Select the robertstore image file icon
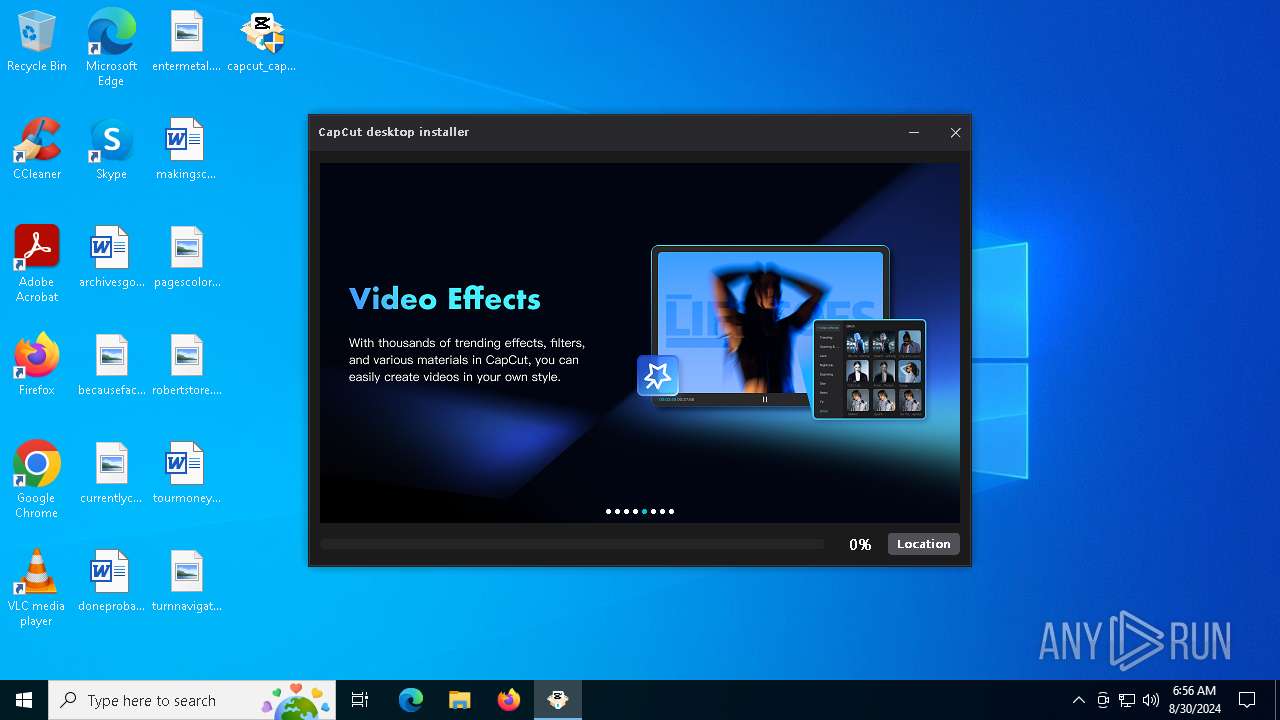The height and width of the screenshot is (720, 1280). coord(186,365)
